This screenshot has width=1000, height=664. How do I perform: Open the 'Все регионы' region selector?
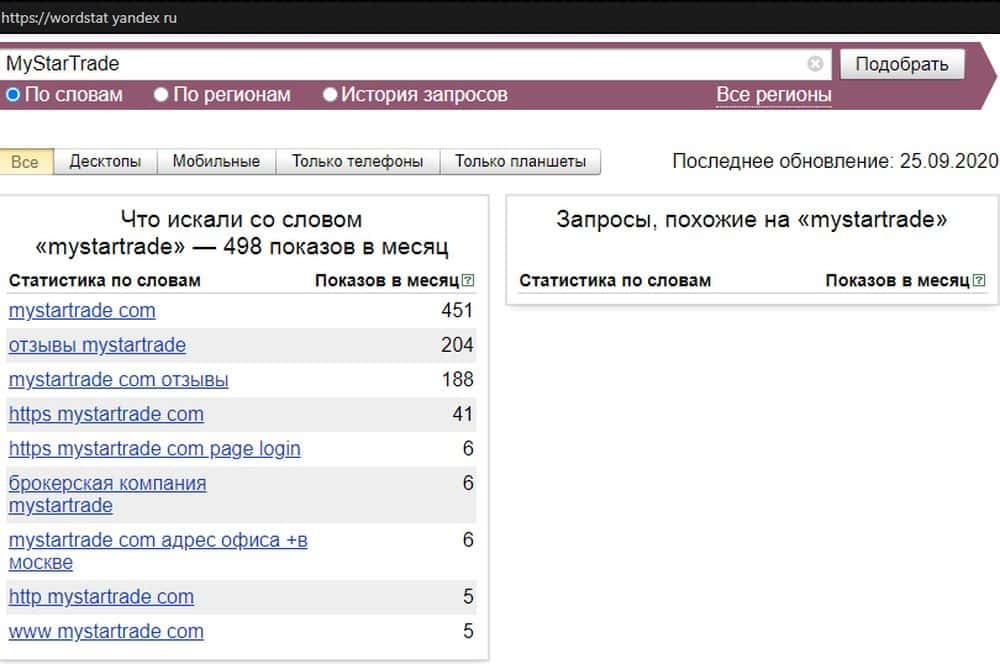[773, 95]
